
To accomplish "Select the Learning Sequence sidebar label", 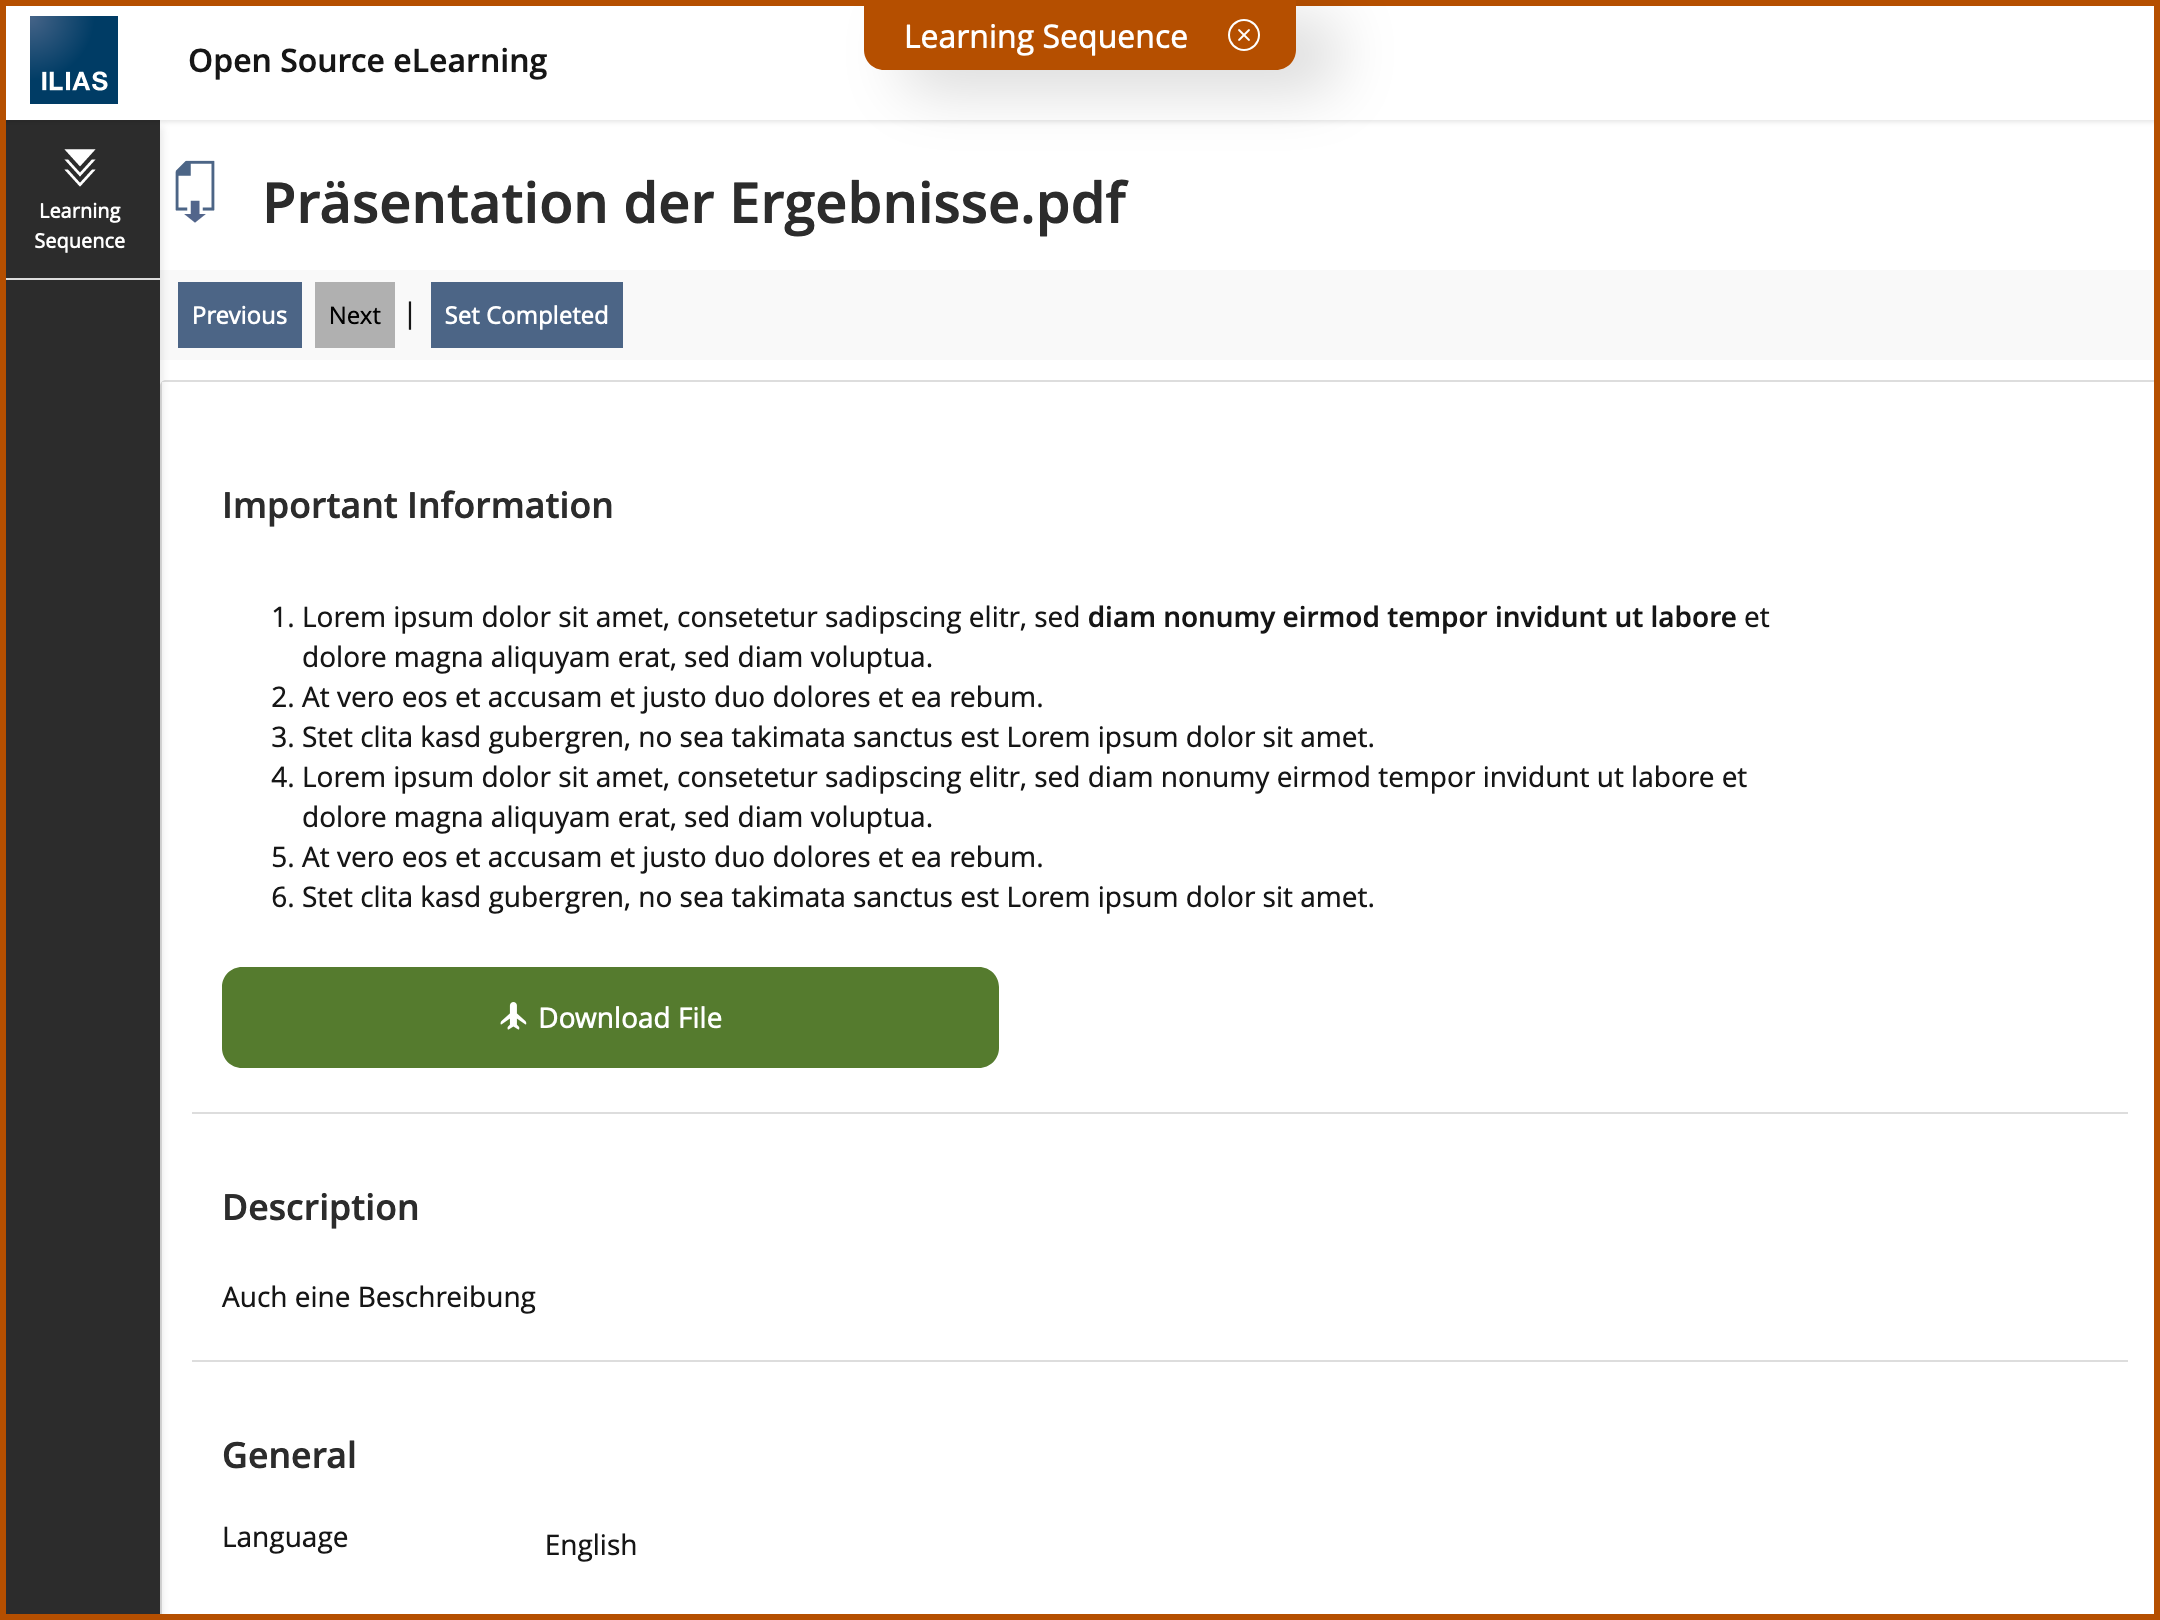I will (80, 226).
